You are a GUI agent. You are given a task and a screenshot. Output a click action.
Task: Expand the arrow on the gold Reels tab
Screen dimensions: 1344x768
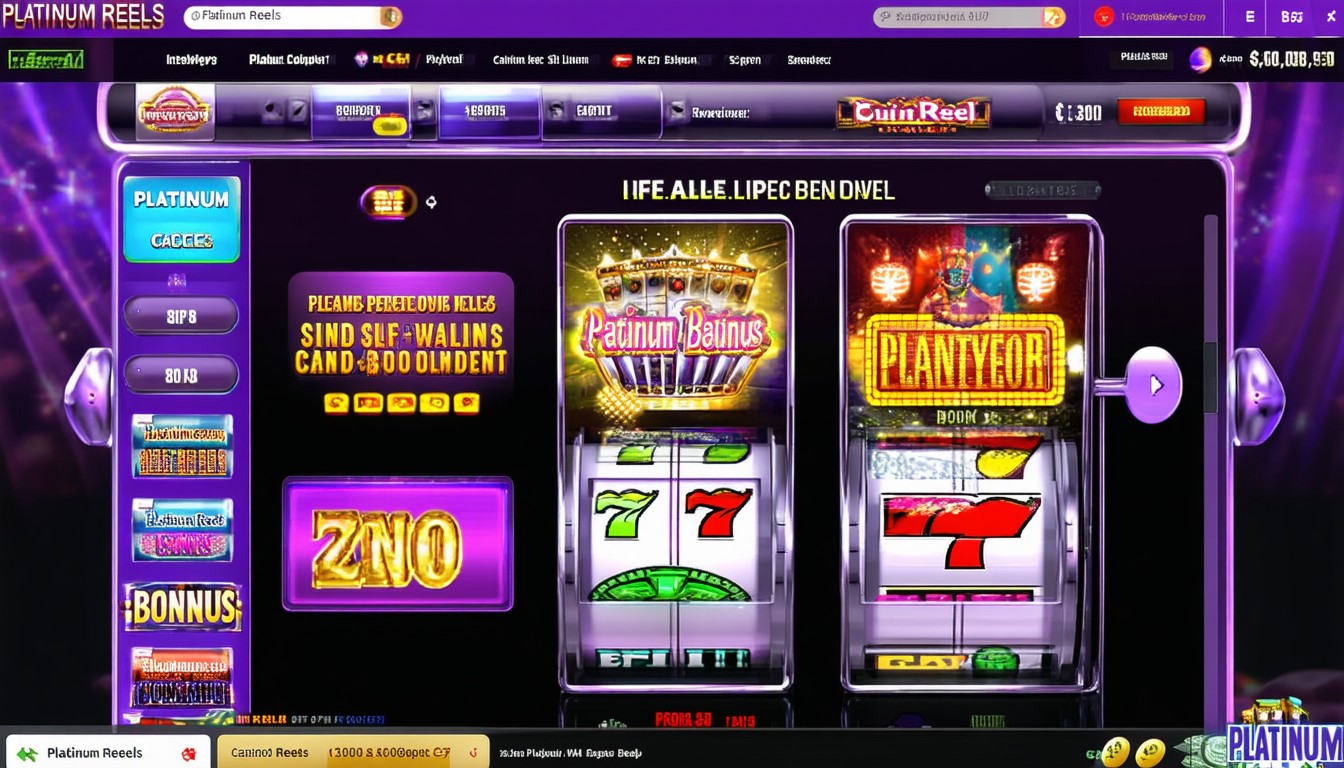coord(473,753)
